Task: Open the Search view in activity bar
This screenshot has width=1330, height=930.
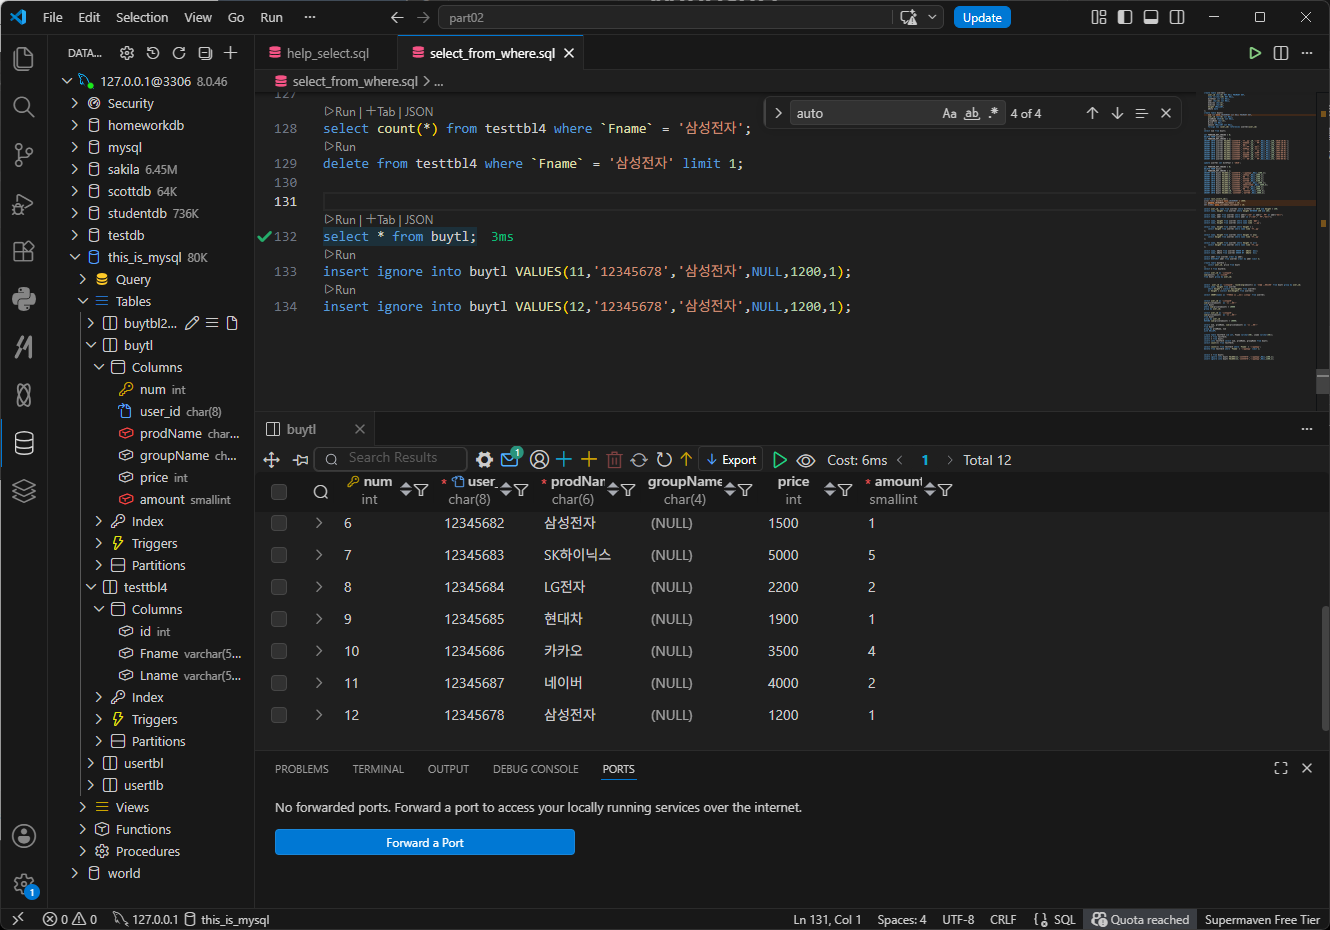Action: (x=24, y=107)
